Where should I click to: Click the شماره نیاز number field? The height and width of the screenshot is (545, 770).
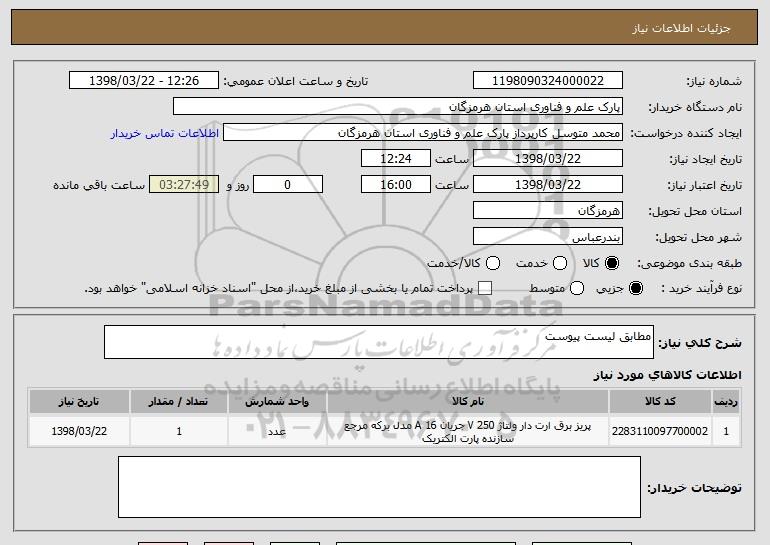[548, 81]
